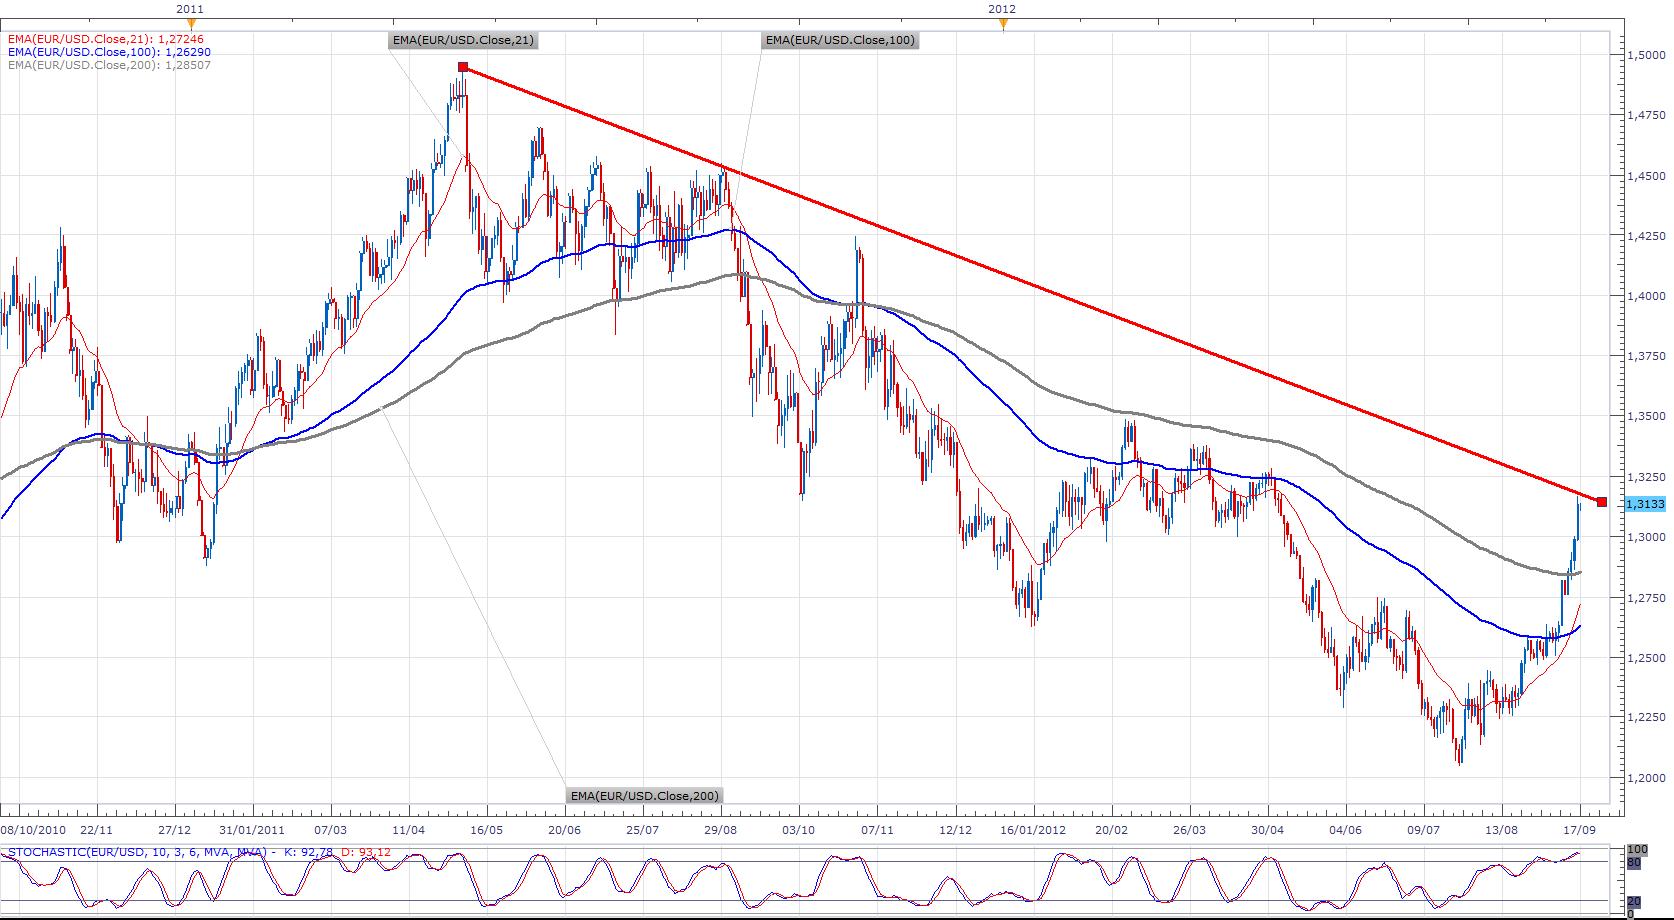Click the EMA 100 callout label
The width and height of the screenshot is (1674, 920).
click(x=839, y=41)
